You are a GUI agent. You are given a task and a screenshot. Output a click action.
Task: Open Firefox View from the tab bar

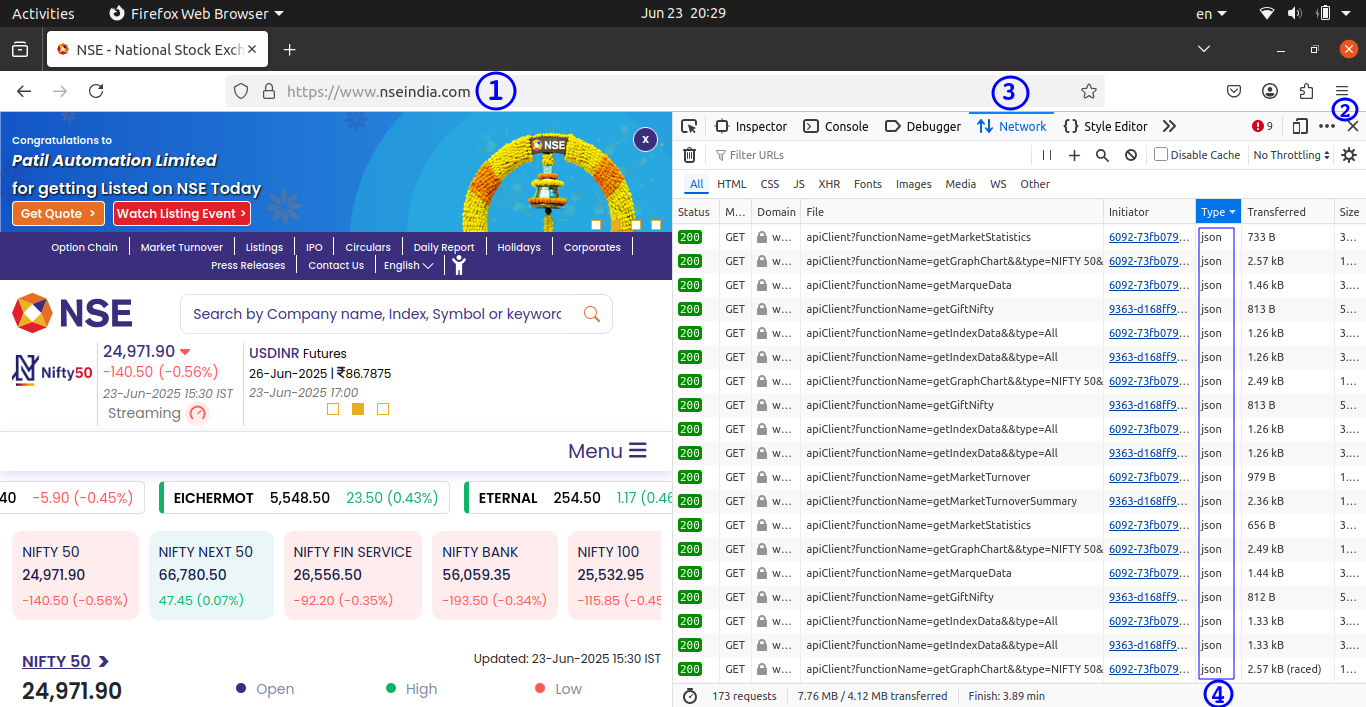click(20, 49)
